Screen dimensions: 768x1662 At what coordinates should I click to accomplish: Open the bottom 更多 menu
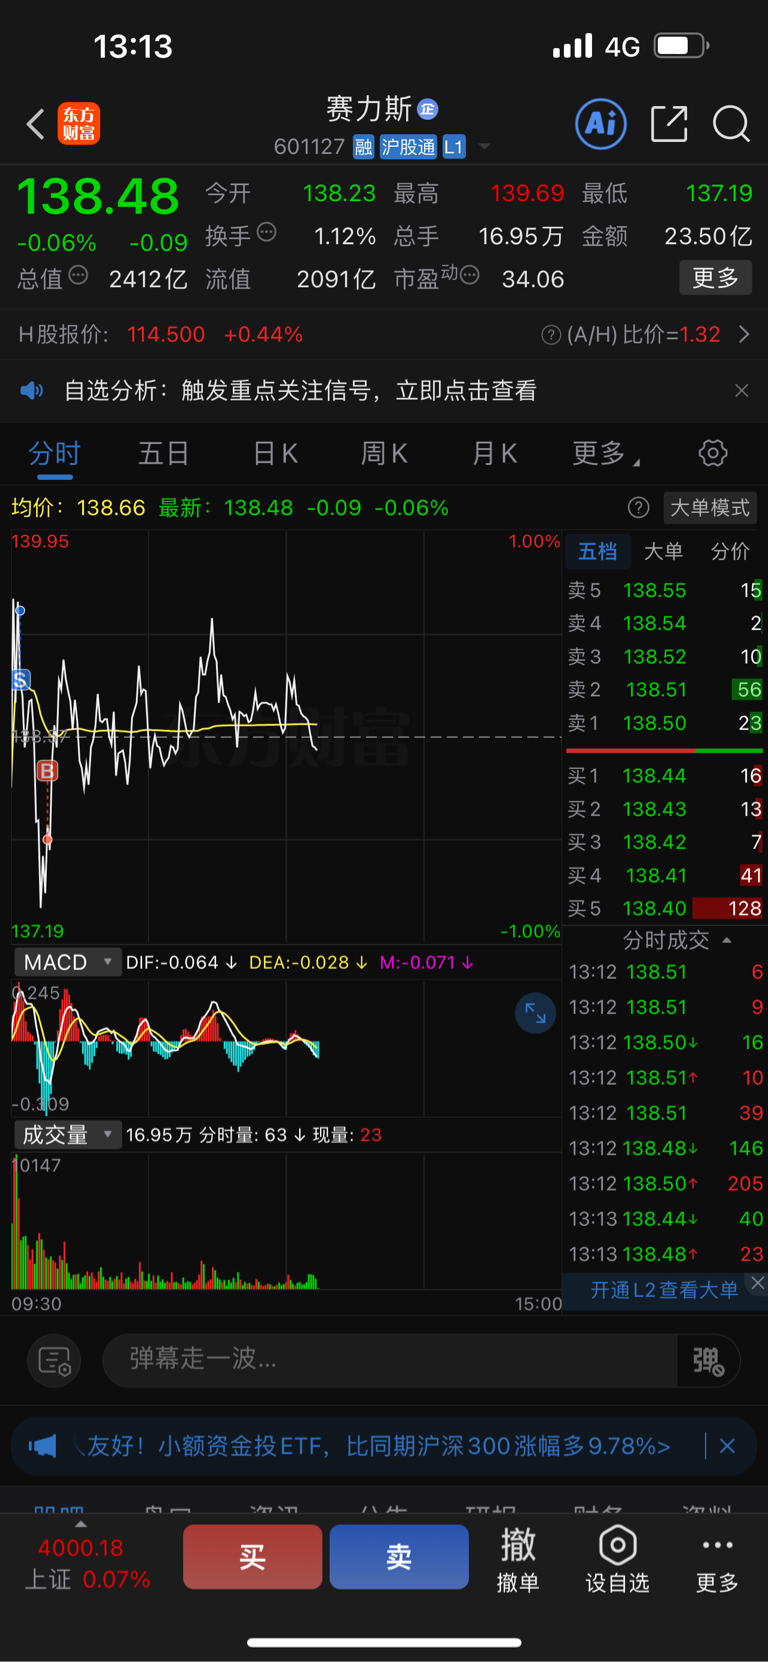(717, 1560)
